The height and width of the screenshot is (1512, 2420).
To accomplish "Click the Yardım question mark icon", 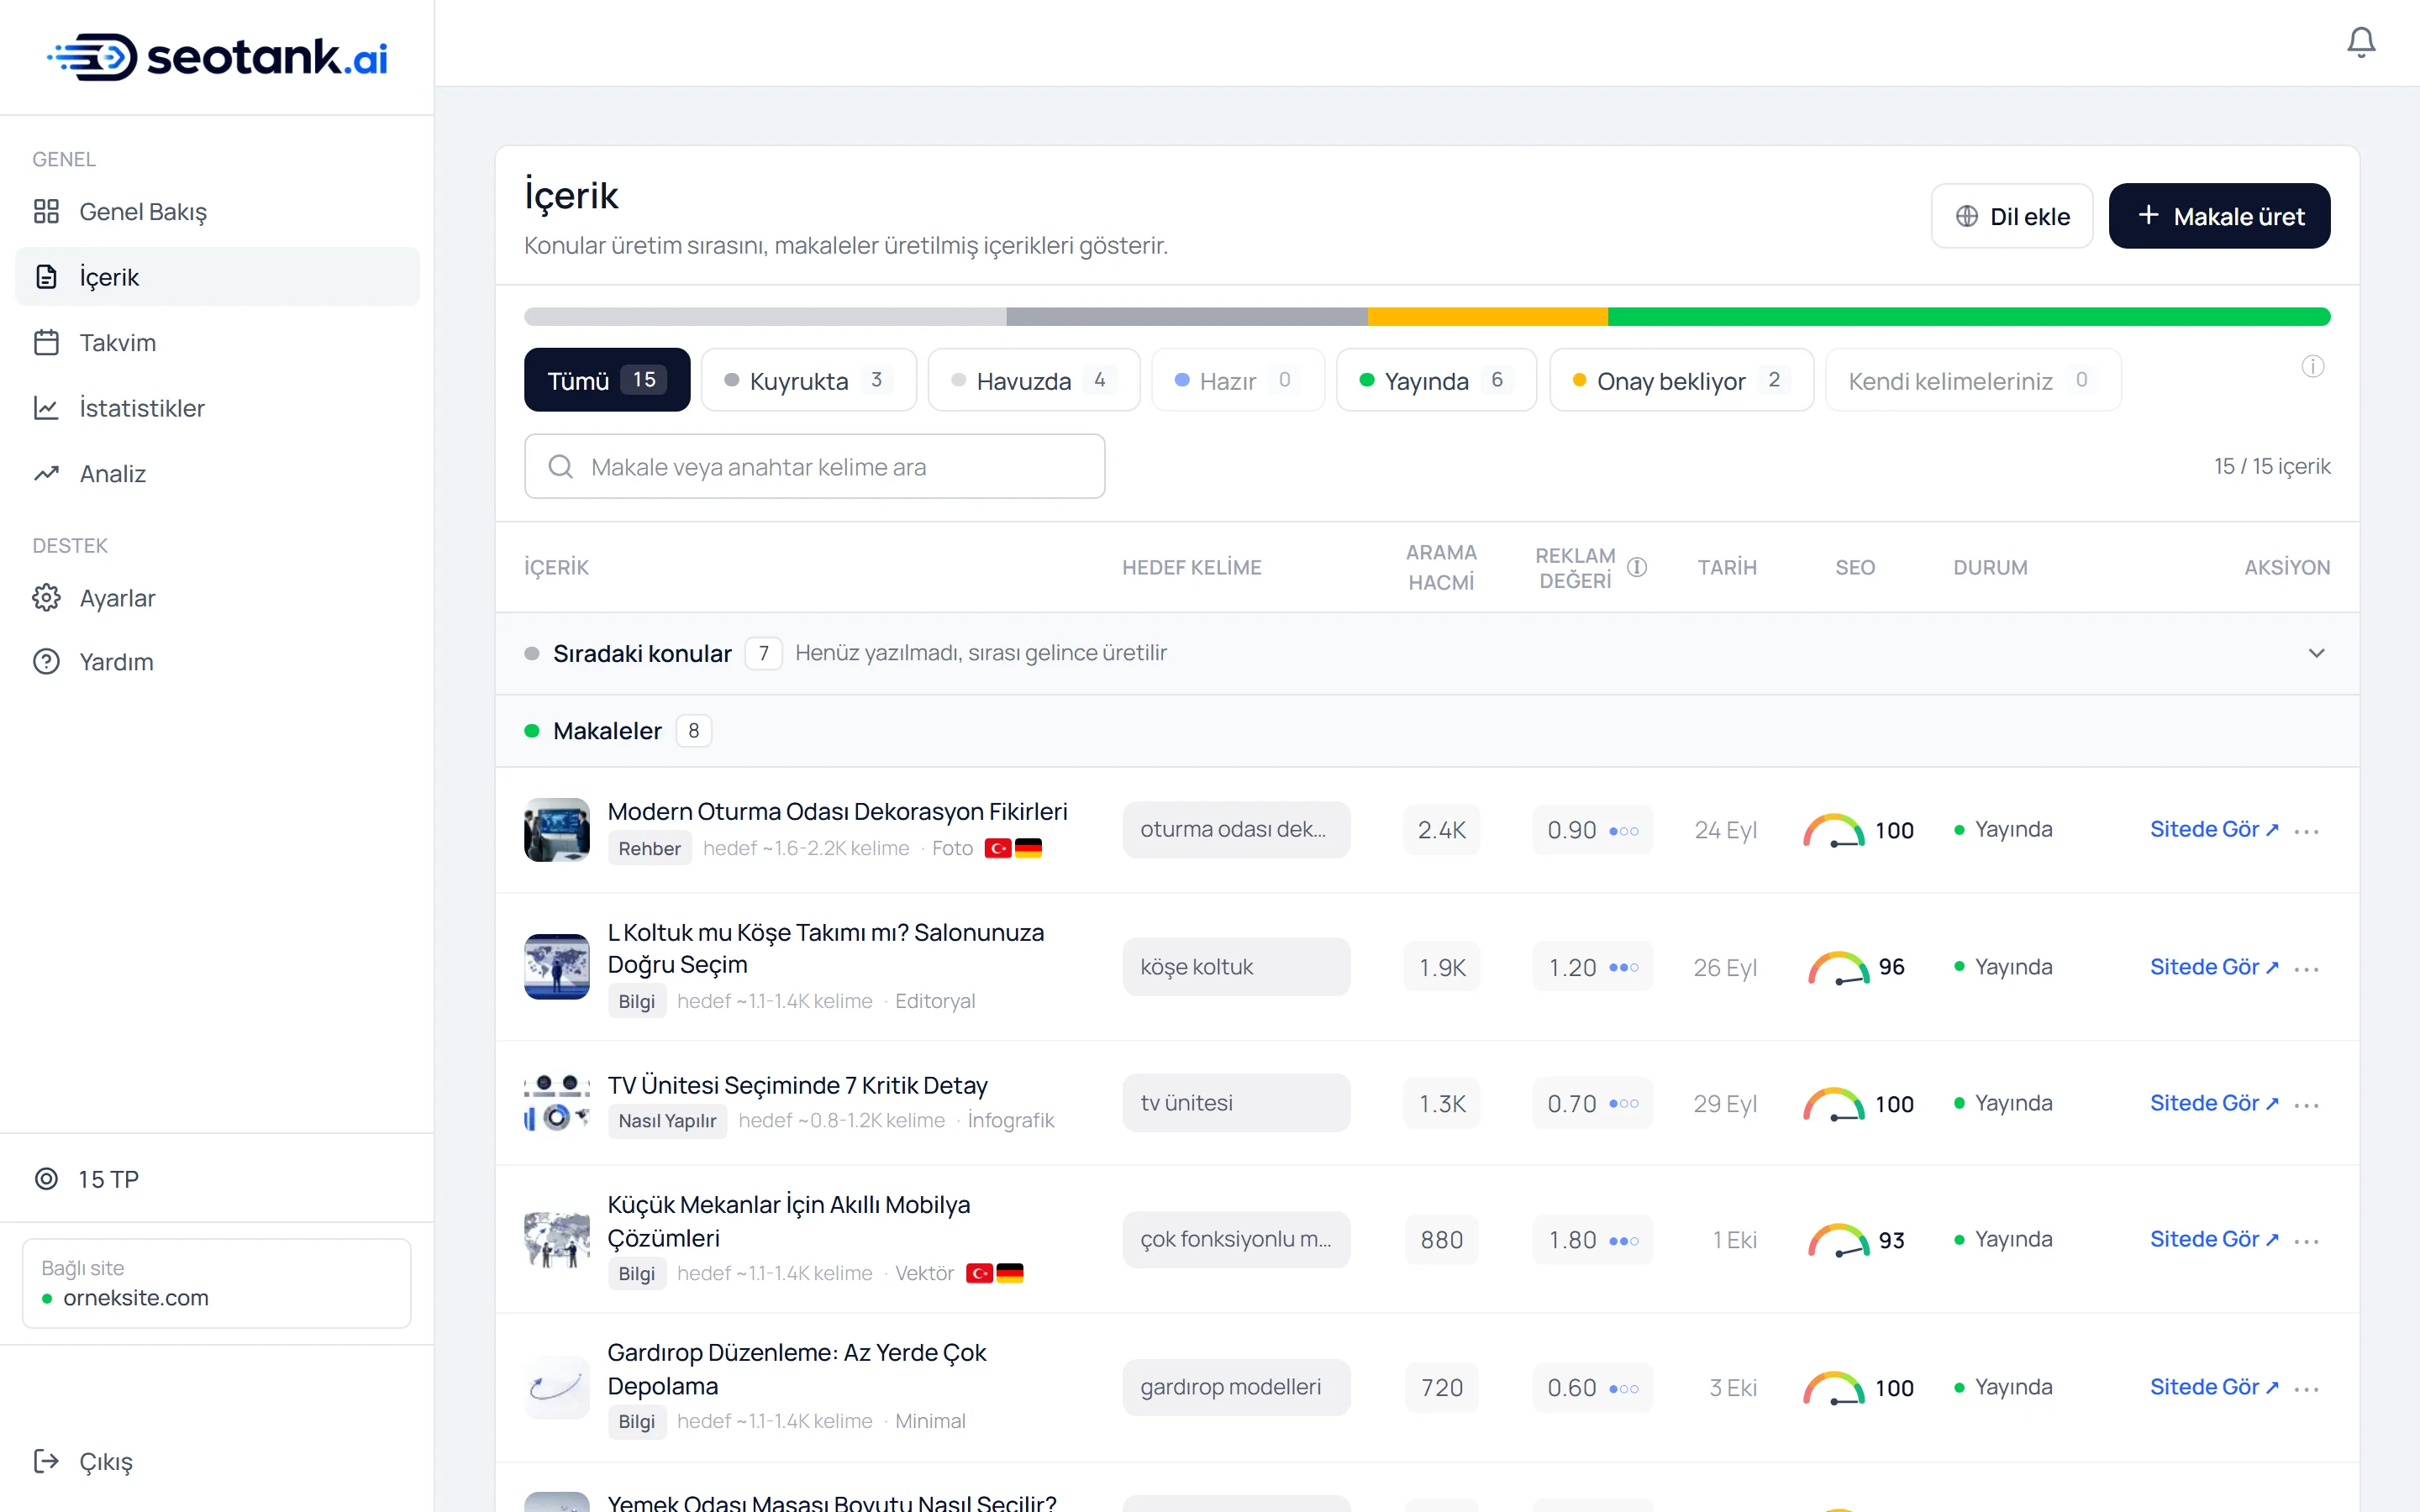I will coord(46,662).
